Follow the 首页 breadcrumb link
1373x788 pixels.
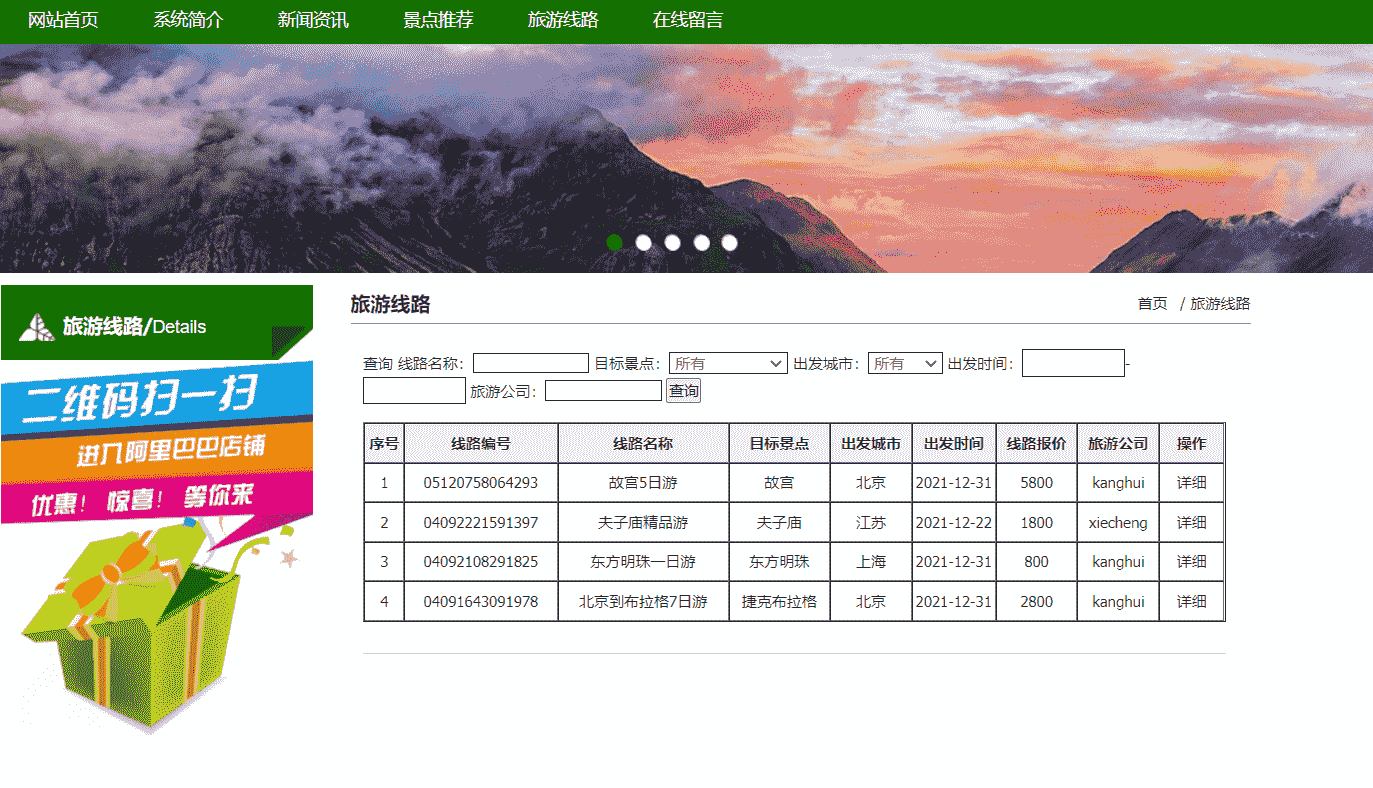(x=1152, y=304)
